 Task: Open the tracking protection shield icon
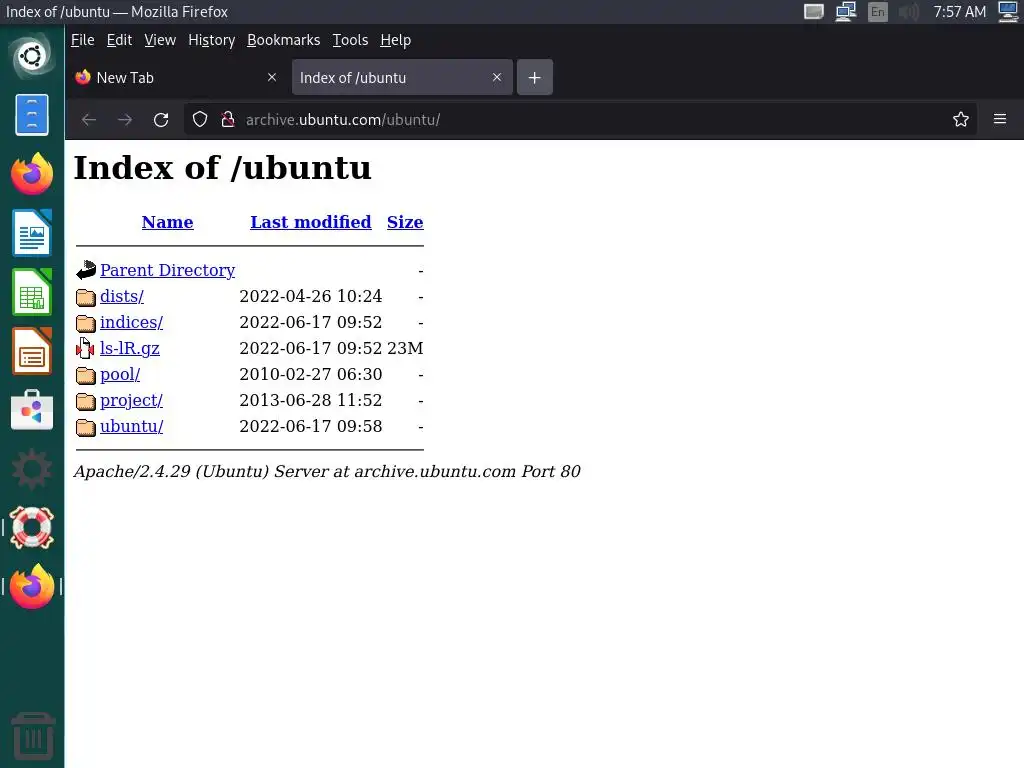(x=200, y=120)
